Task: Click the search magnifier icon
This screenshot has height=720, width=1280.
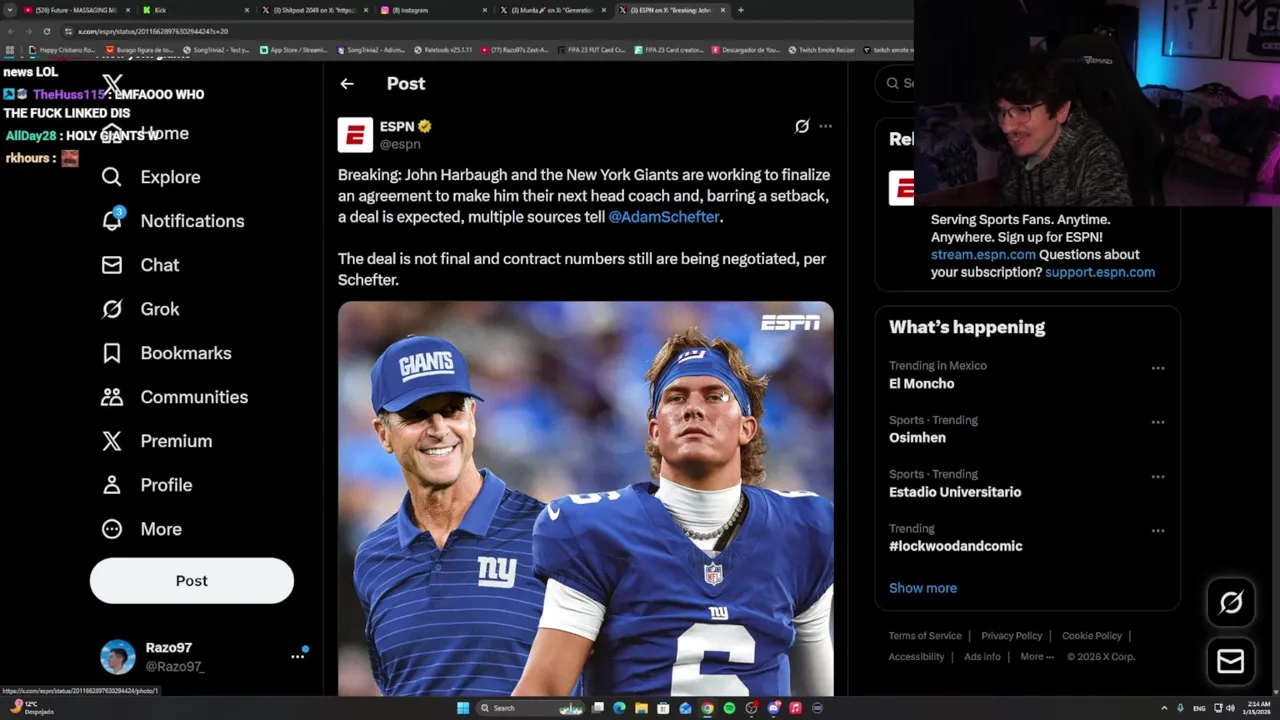Action: click(892, 83)
